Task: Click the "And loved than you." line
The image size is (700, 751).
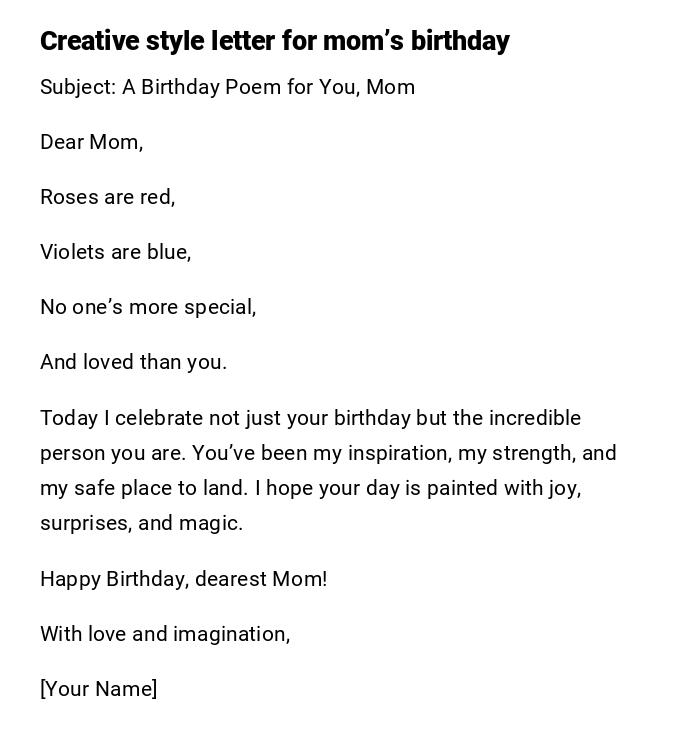Action: pos(134,362)
